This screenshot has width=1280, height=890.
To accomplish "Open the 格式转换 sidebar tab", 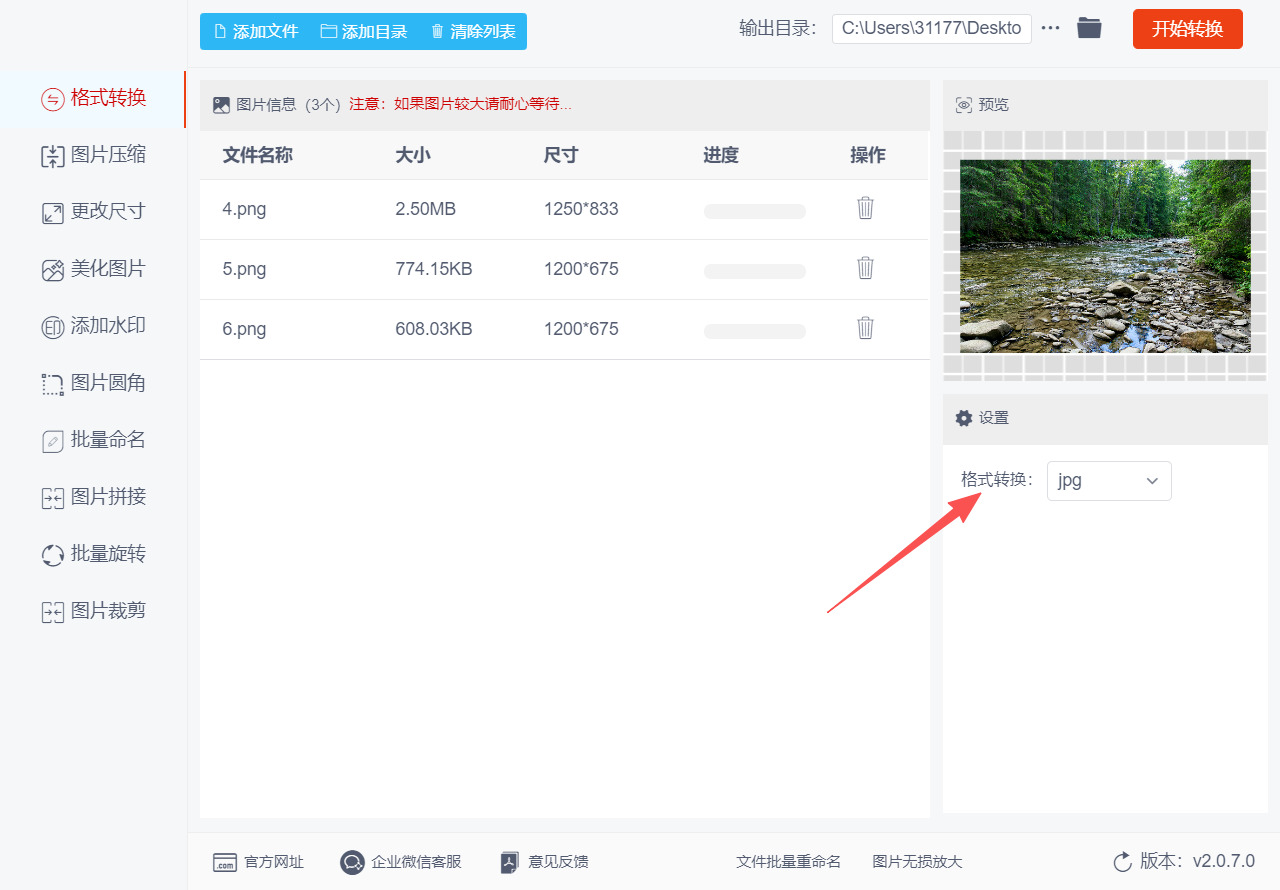I will [x=93, y=98].
